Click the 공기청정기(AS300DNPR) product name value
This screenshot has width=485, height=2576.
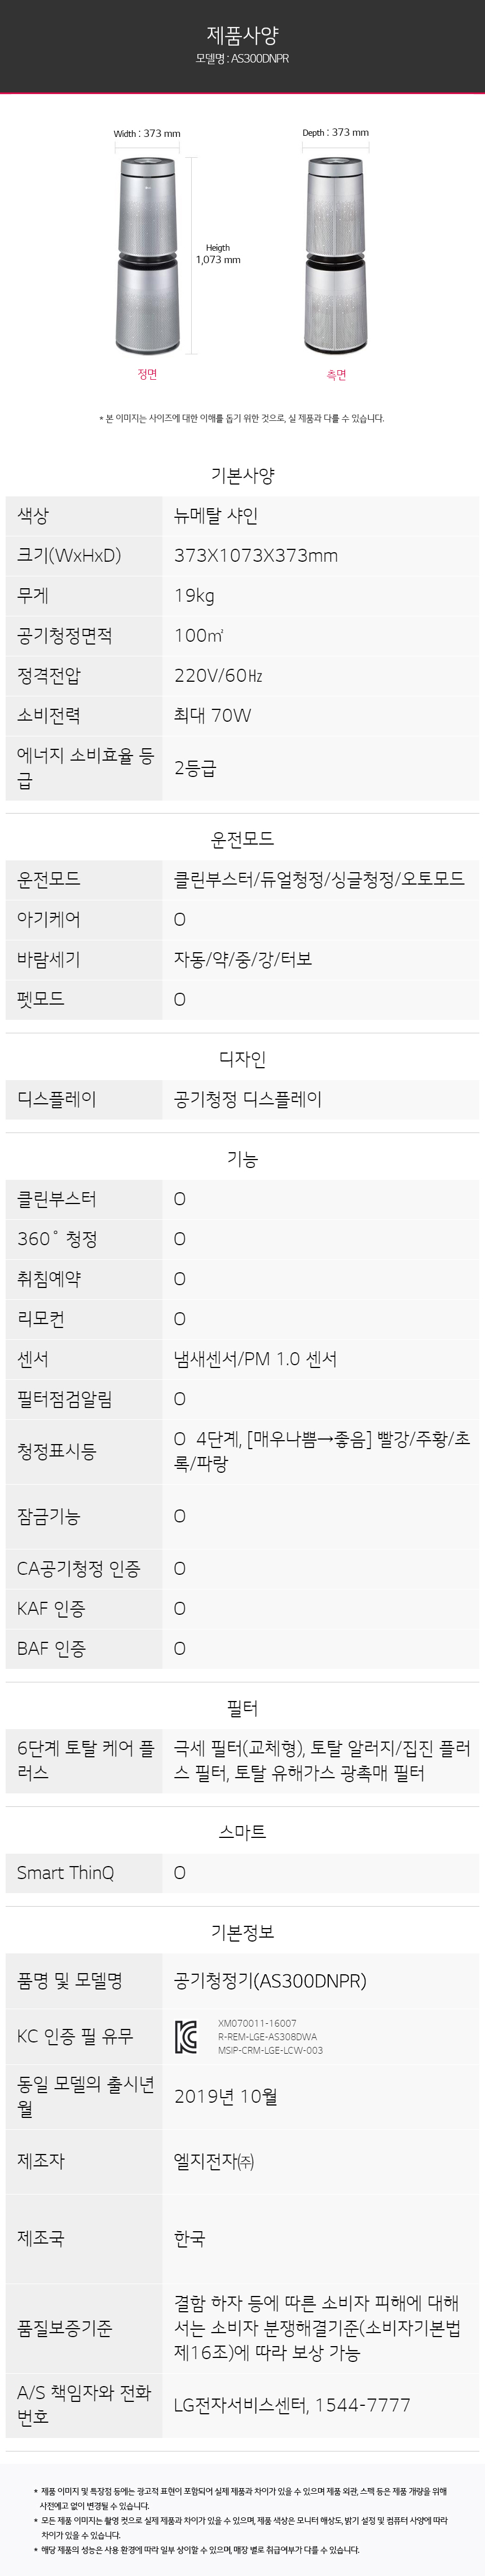pyautogui.click(x=270, y=1981)
